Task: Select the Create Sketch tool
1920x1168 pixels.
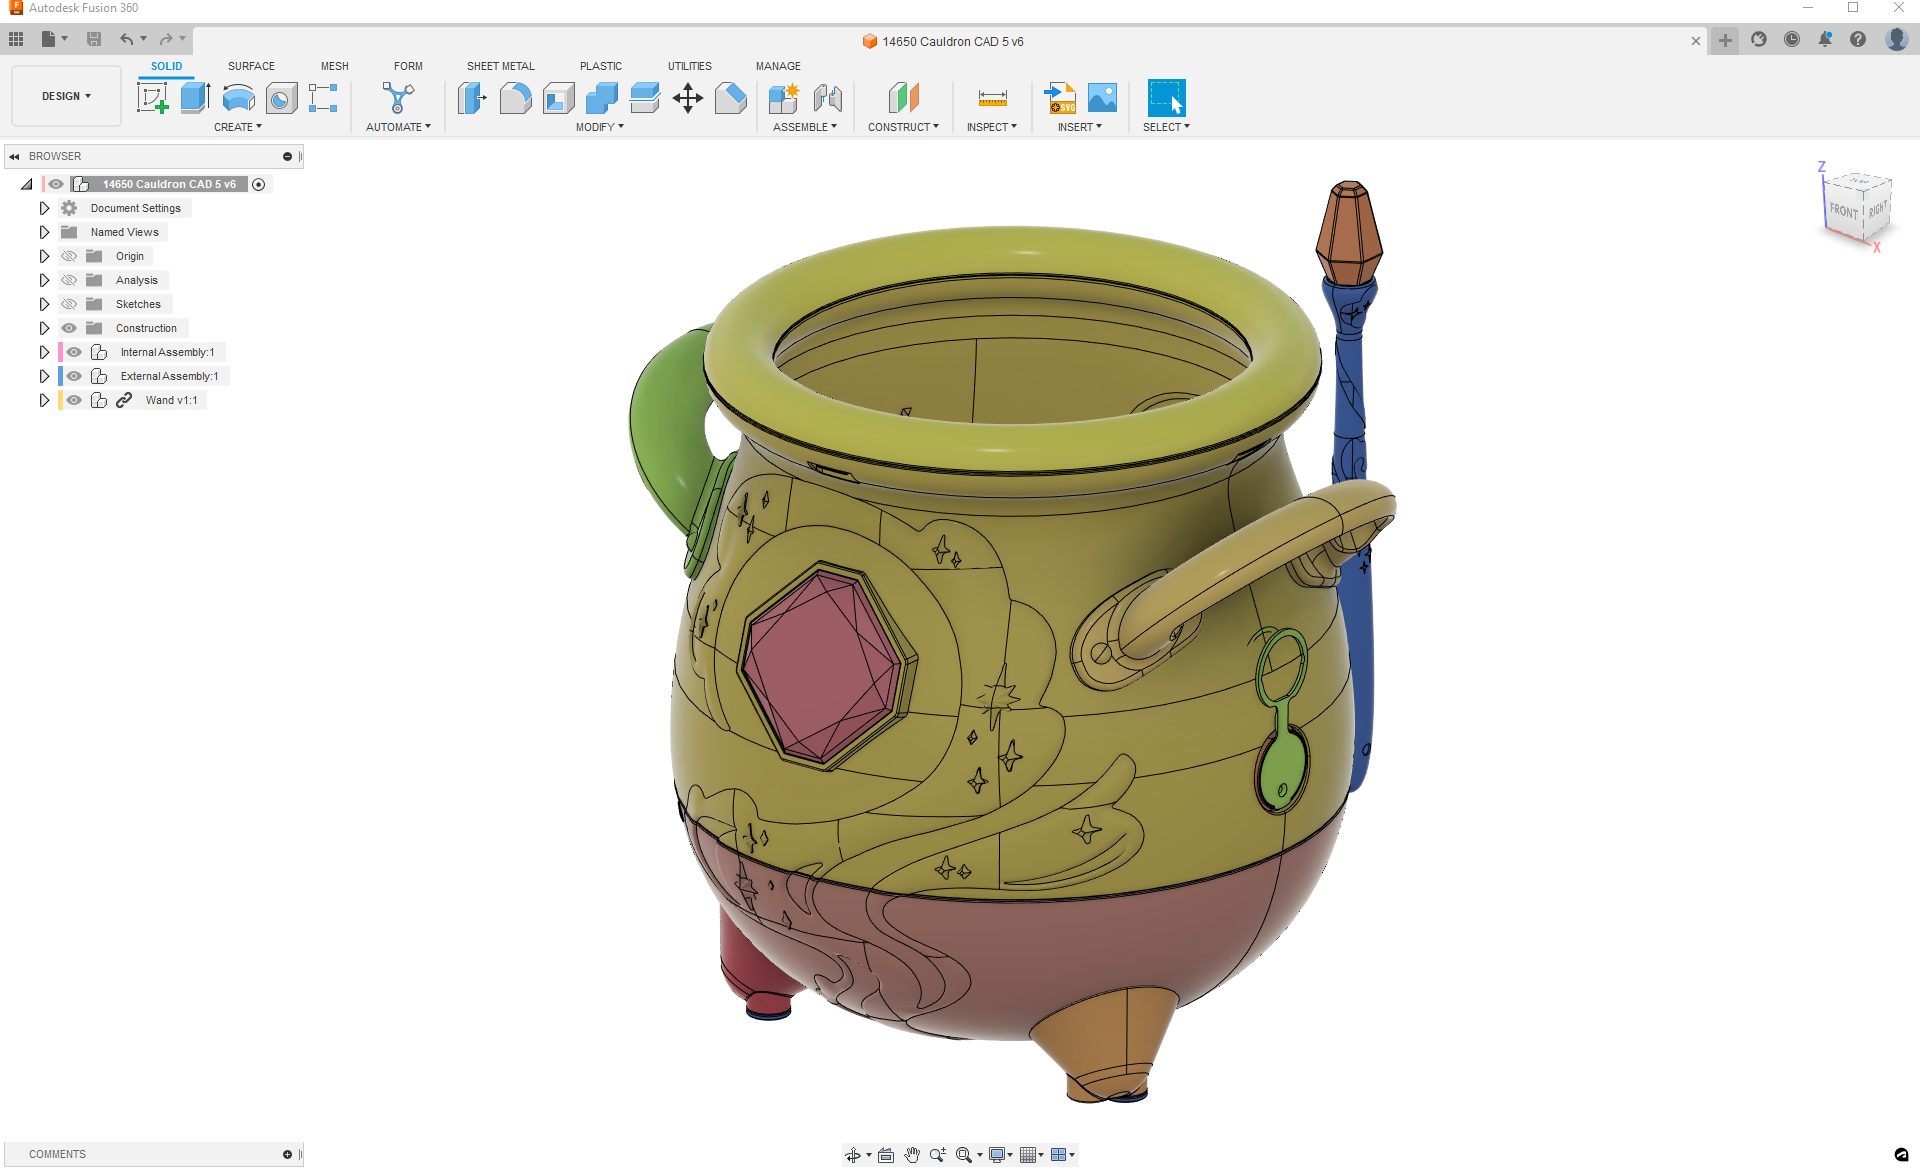Action: tap(152, 98)
